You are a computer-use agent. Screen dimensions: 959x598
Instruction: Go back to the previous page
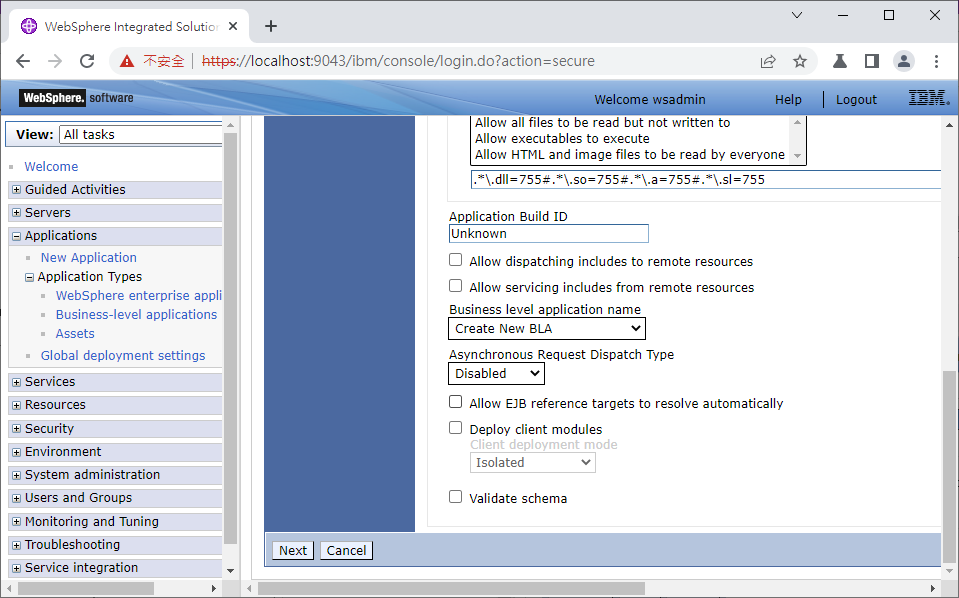pyautogui.click(x=23, y=61)
